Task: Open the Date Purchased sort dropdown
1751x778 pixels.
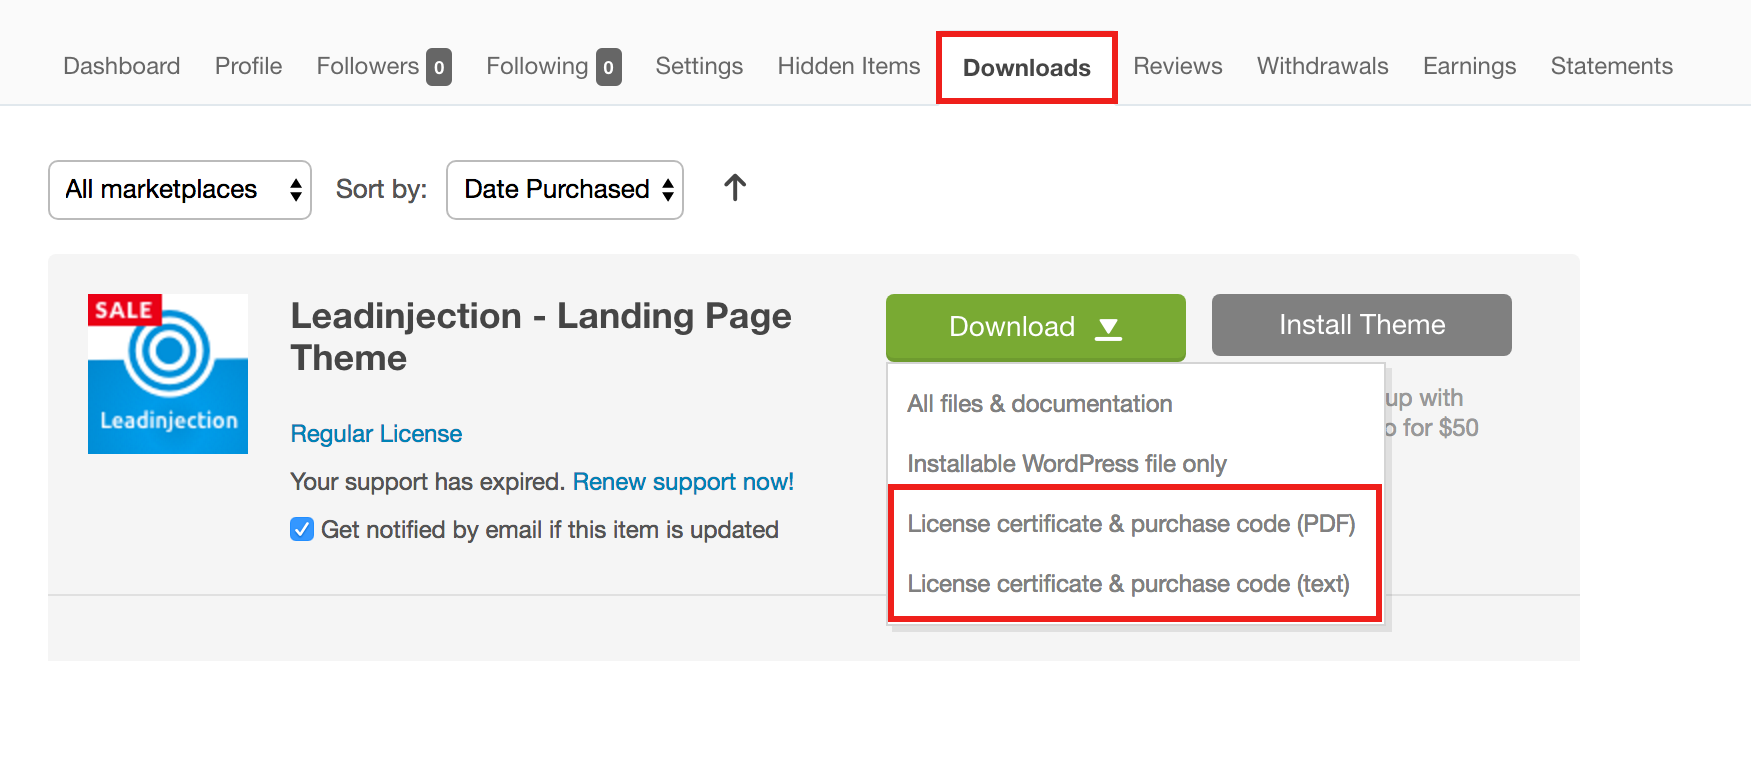Action: 565,190
